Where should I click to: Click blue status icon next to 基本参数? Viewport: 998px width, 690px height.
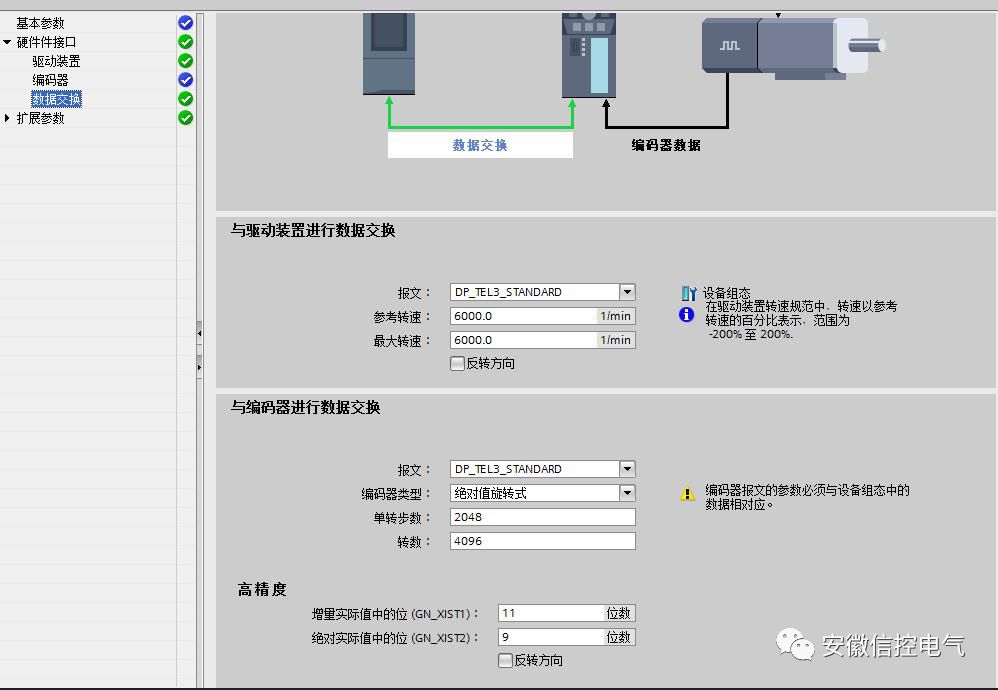coord(185,22)
